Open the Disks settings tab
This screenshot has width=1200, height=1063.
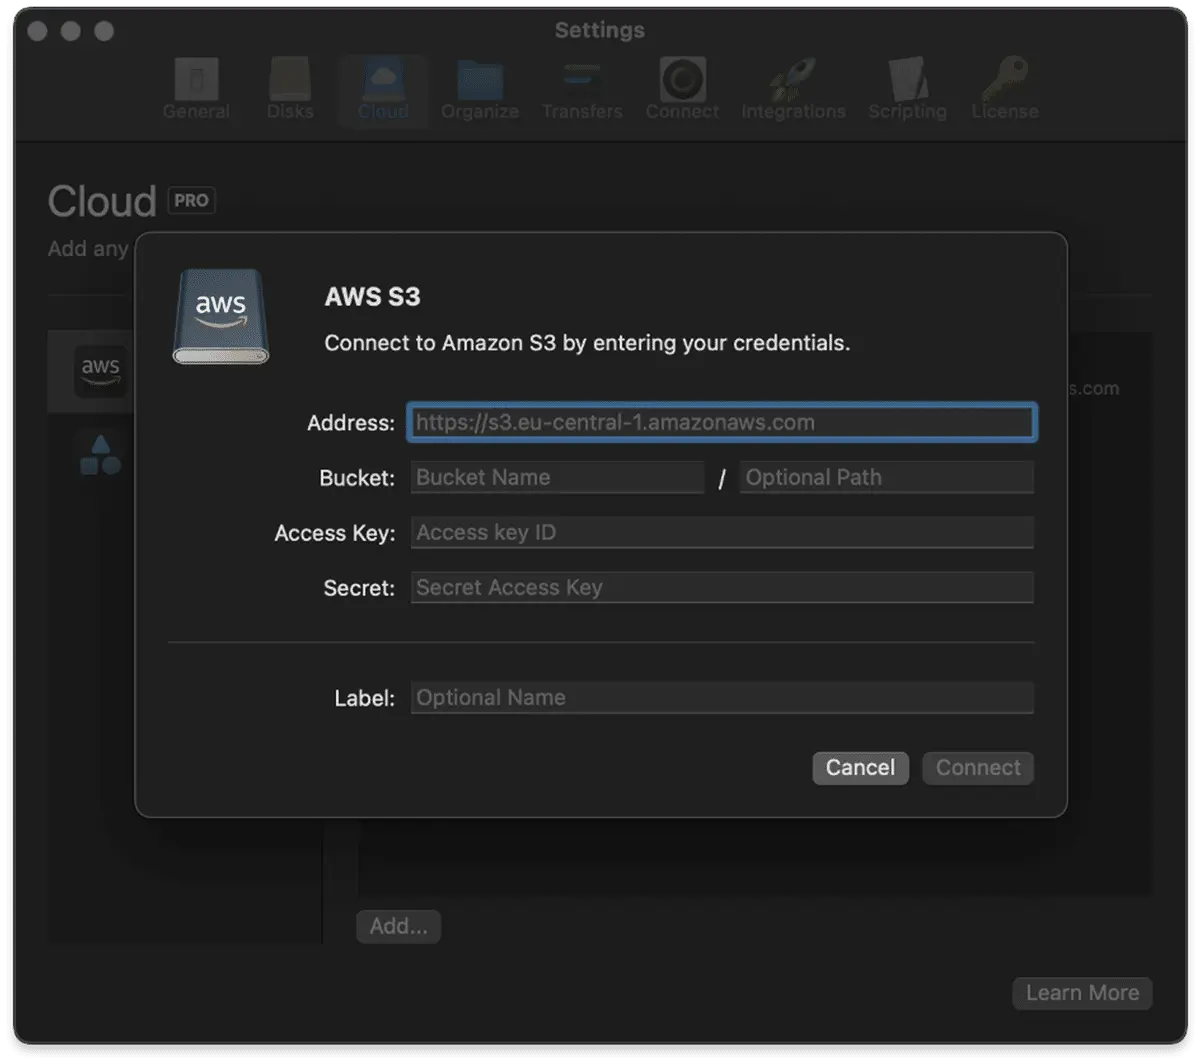tap(290, 89)
